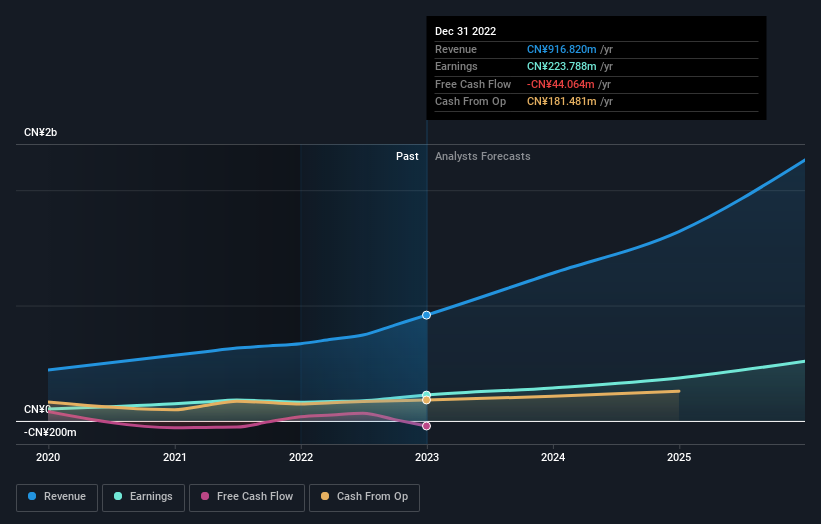This screenshot has width=821, height=524.
Task: Toggle the Free Cash Flow legend button
Action: 247,497
